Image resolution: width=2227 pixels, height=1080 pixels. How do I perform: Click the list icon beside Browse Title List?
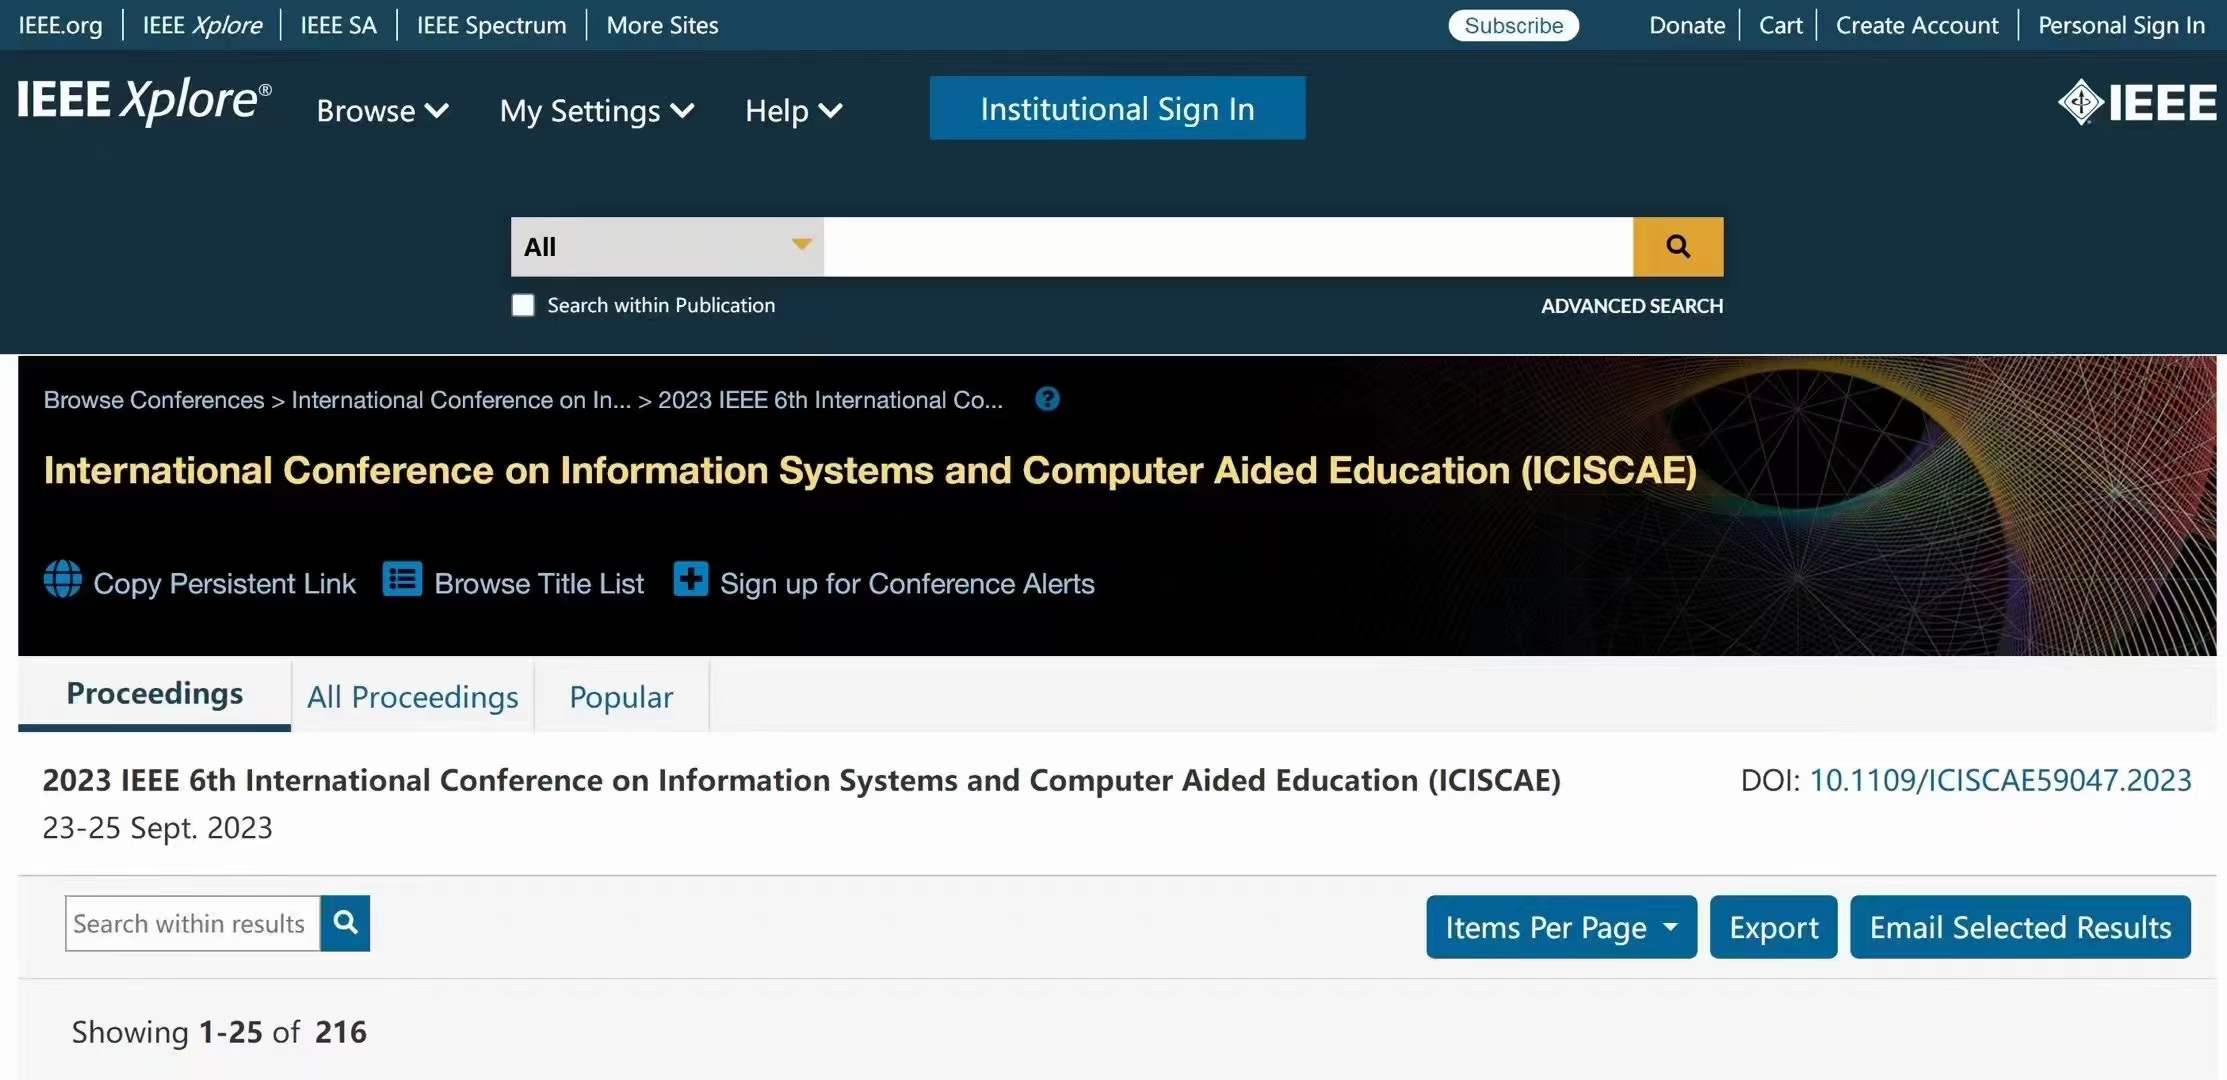click(x=402, y=580)
